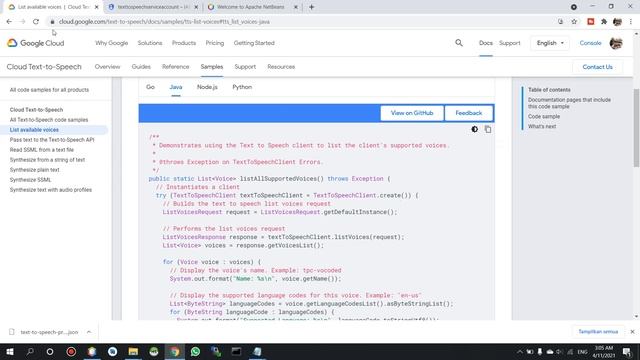Viewport: 640px width, 360px height.
Task: Open the Pricing link
Action: pyautogui.click(x=215, y=43)
